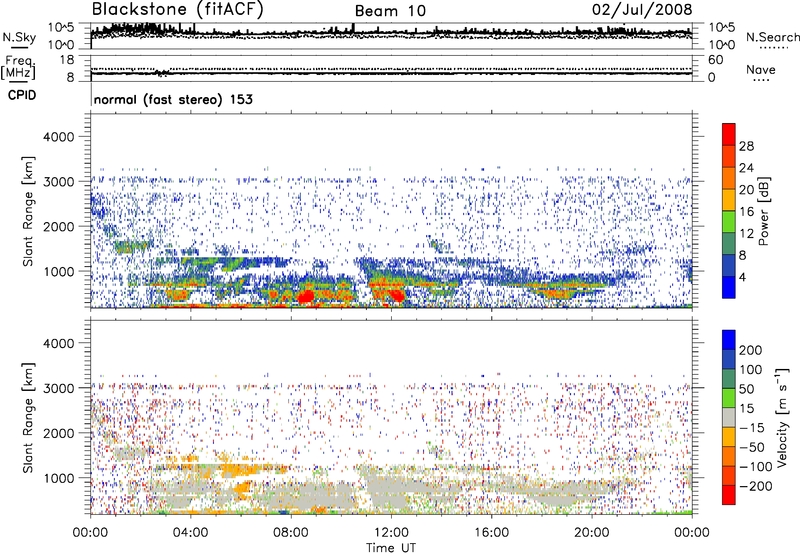This screenshot has width=800, height=554.
Task: Click the date '02/Jul/2008'
Action: [x=642, y=10]
